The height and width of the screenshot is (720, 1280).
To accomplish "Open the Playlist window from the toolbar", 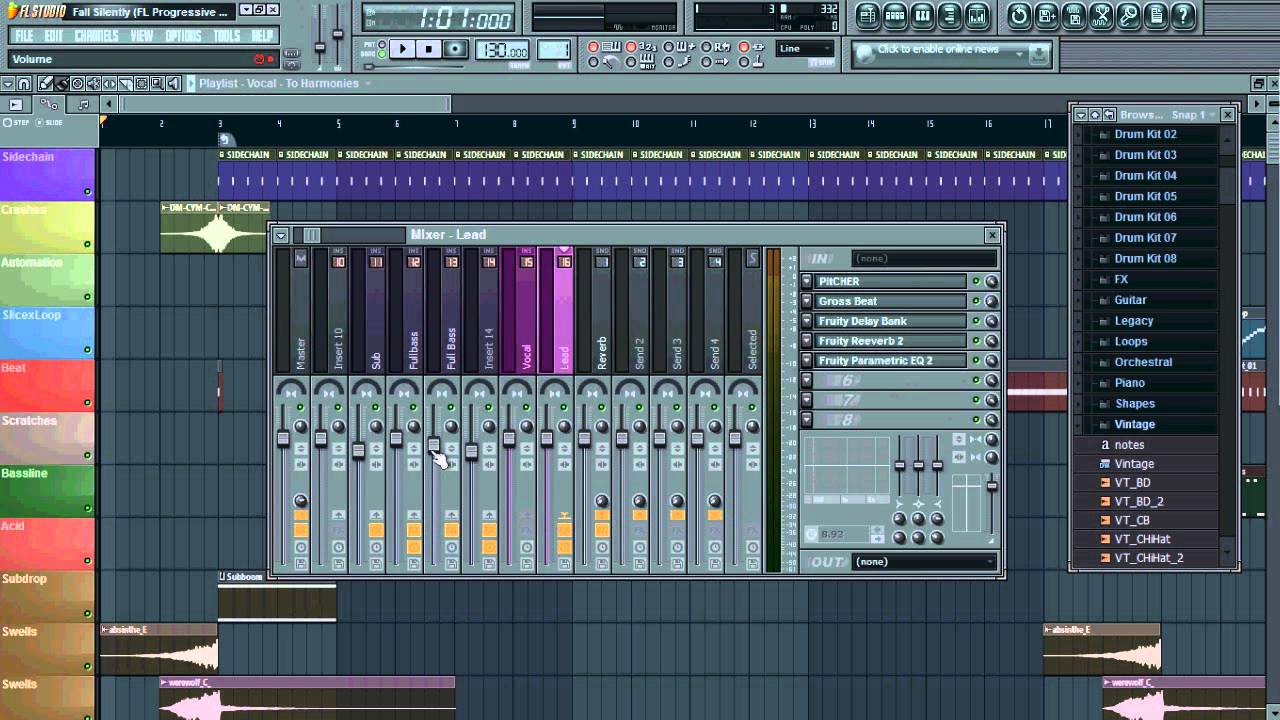I will pos(867,15).
